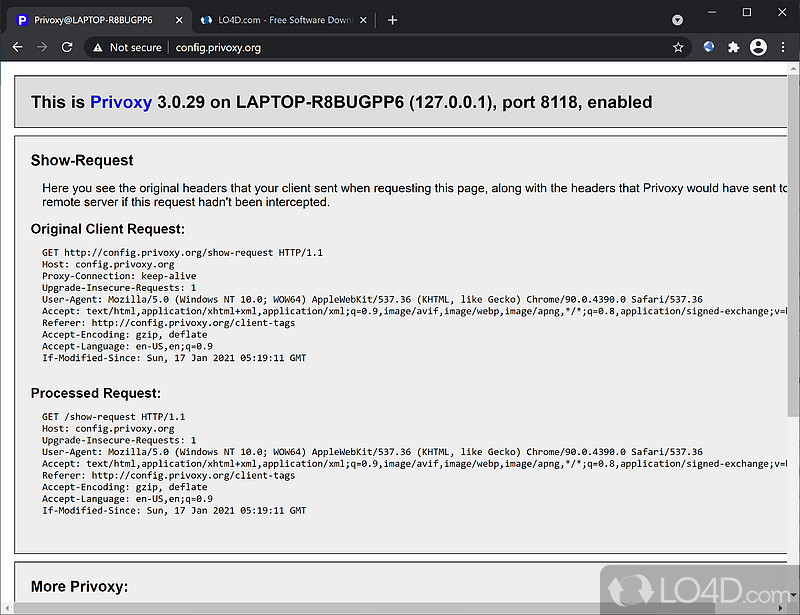Click the More Privoxy heading

point(79,586)
